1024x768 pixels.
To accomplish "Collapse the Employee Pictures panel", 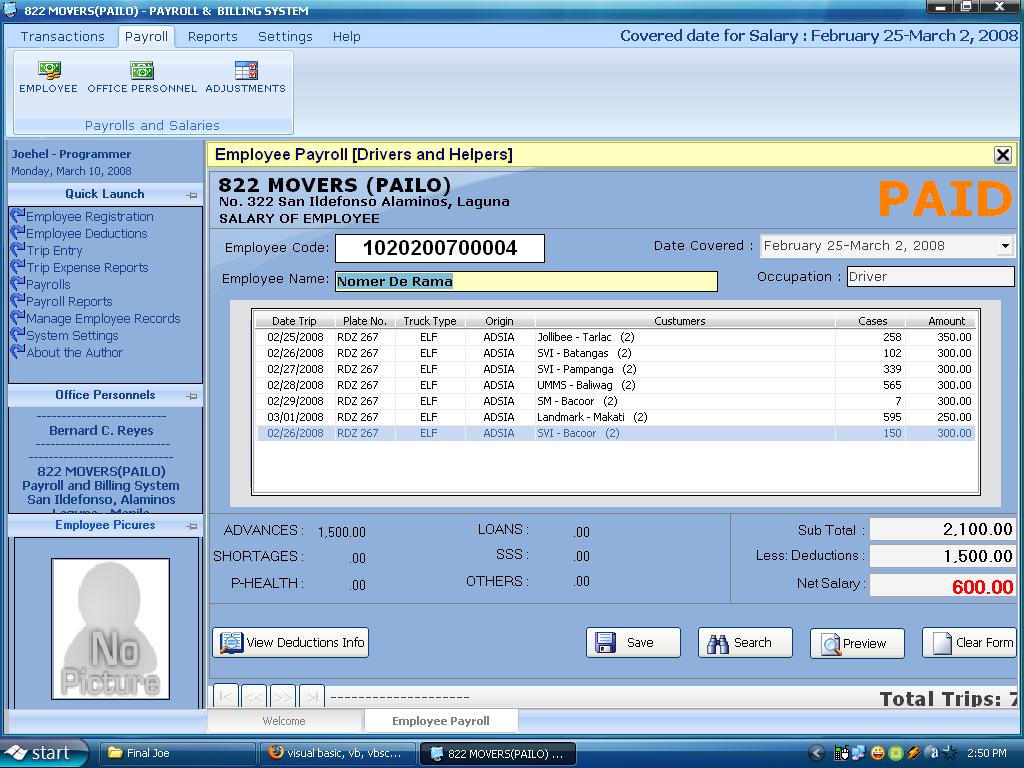I will (191, 526).
